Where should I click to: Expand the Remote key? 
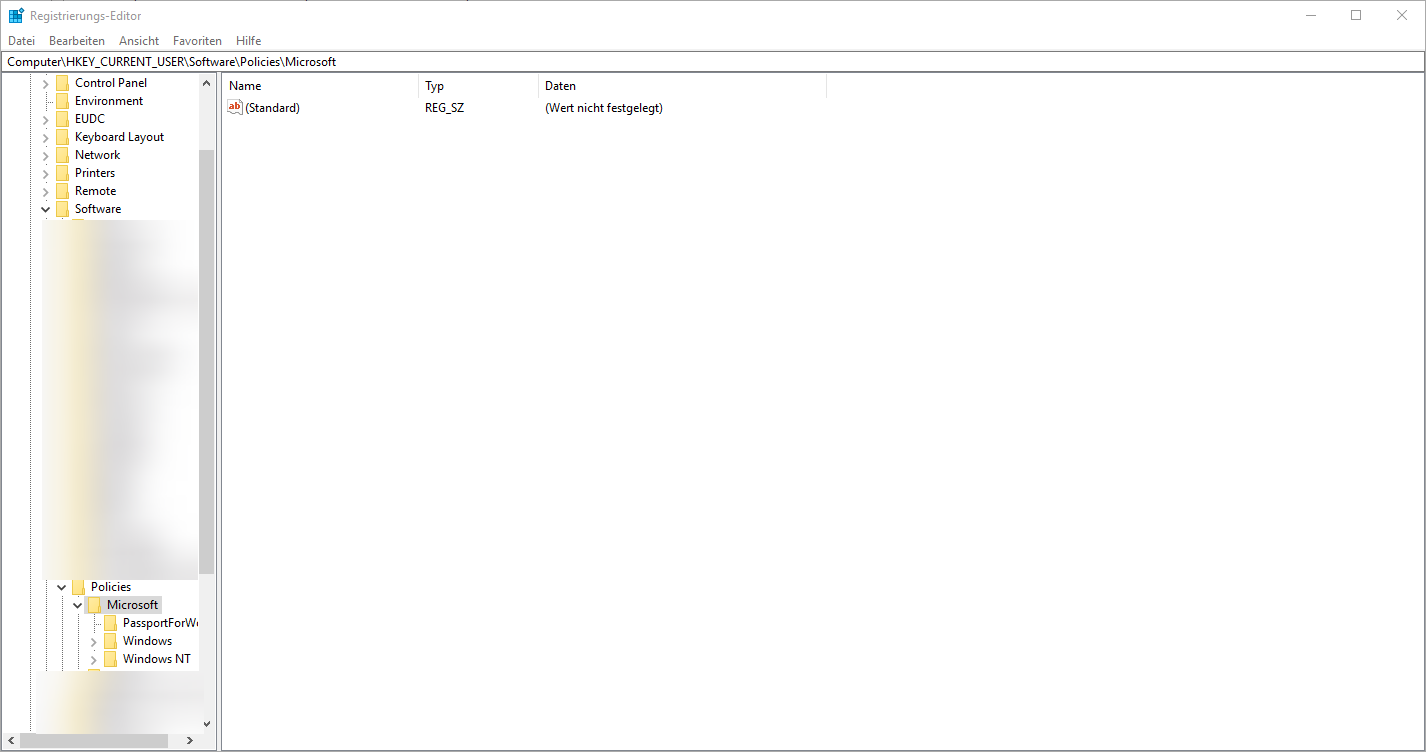coord(45,191)
